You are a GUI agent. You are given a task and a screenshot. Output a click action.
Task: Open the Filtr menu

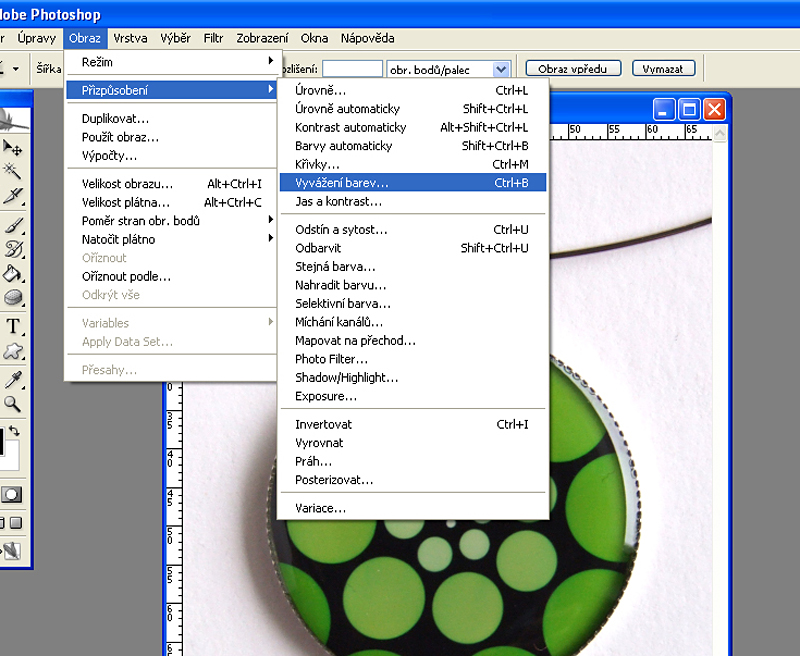(213, 39)
